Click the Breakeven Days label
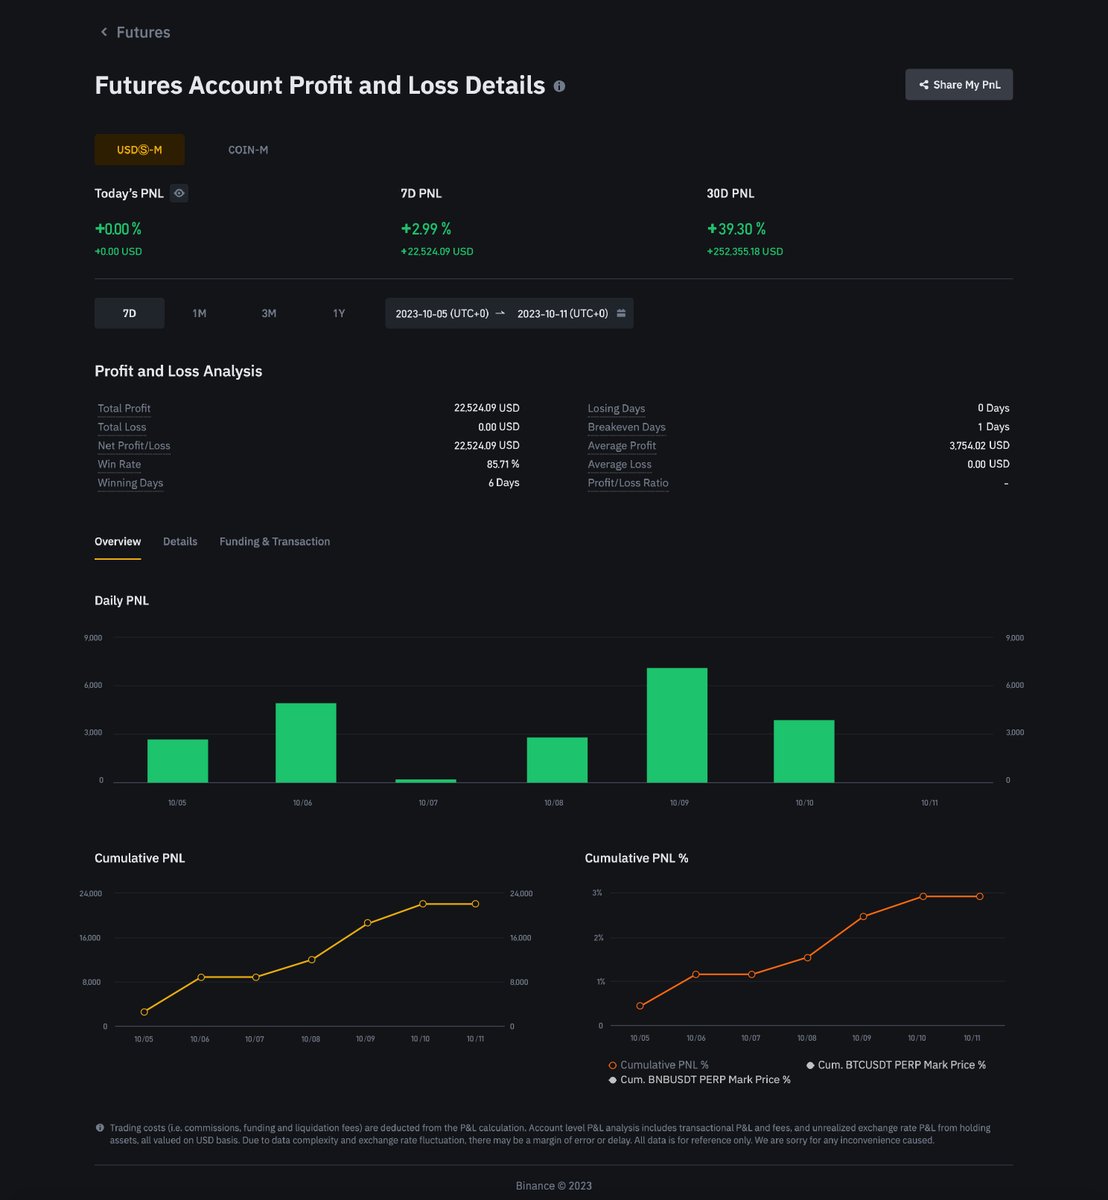The image size is (1108, 1200). point(626,427)
